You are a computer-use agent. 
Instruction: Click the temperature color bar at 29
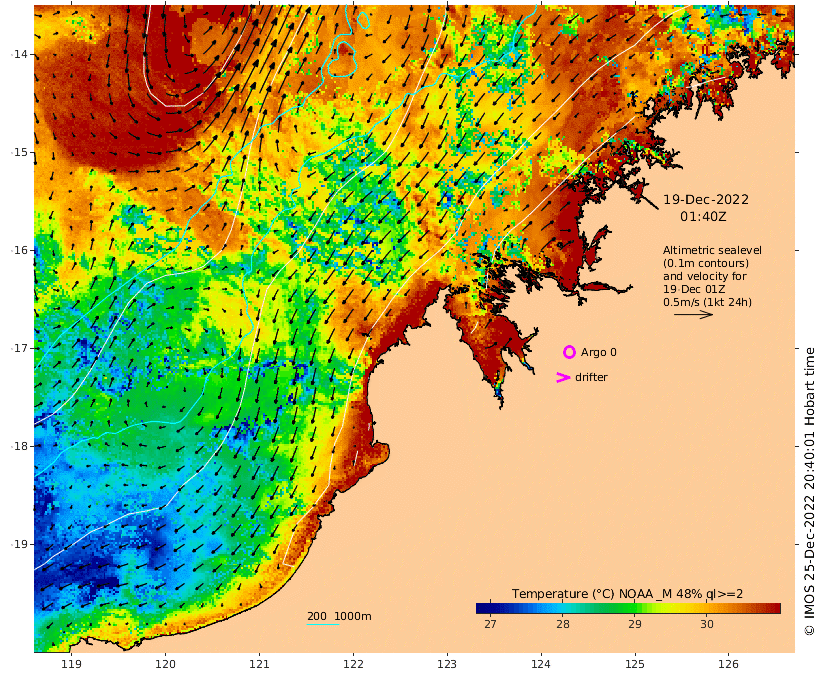[x=634, y=608]
